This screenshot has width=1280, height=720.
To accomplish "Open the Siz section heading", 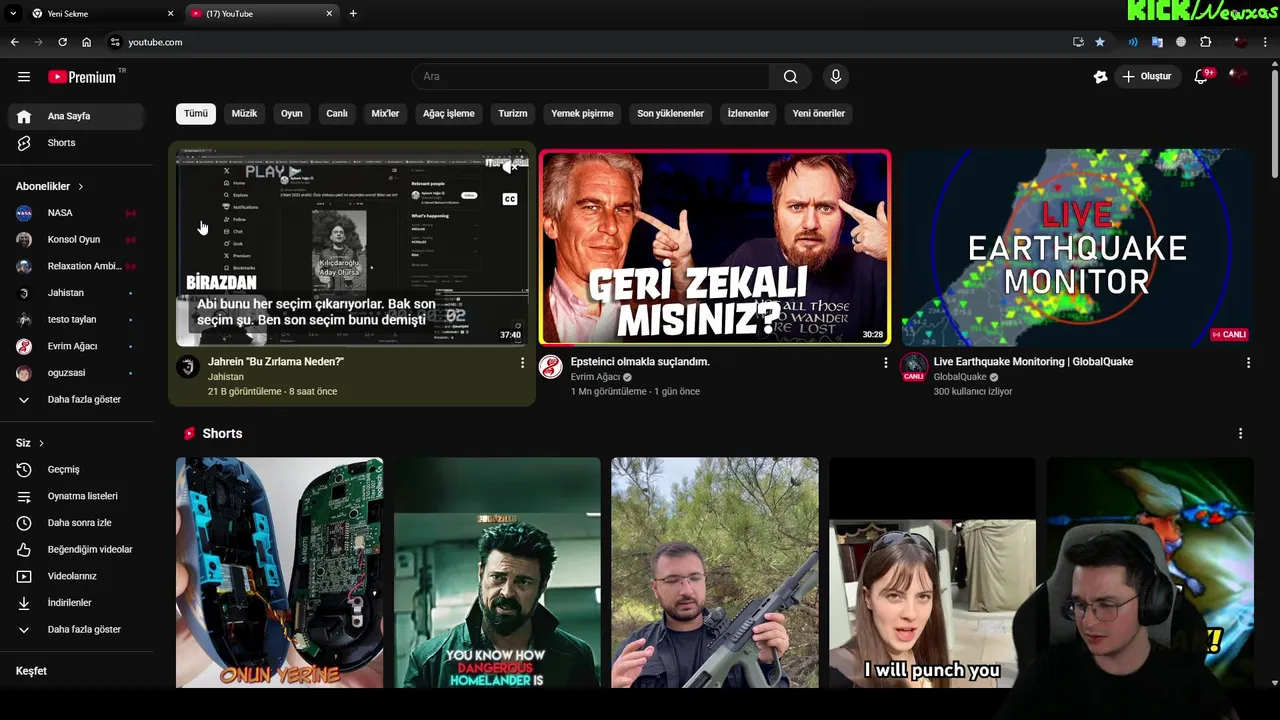I will tap(30, 443).
